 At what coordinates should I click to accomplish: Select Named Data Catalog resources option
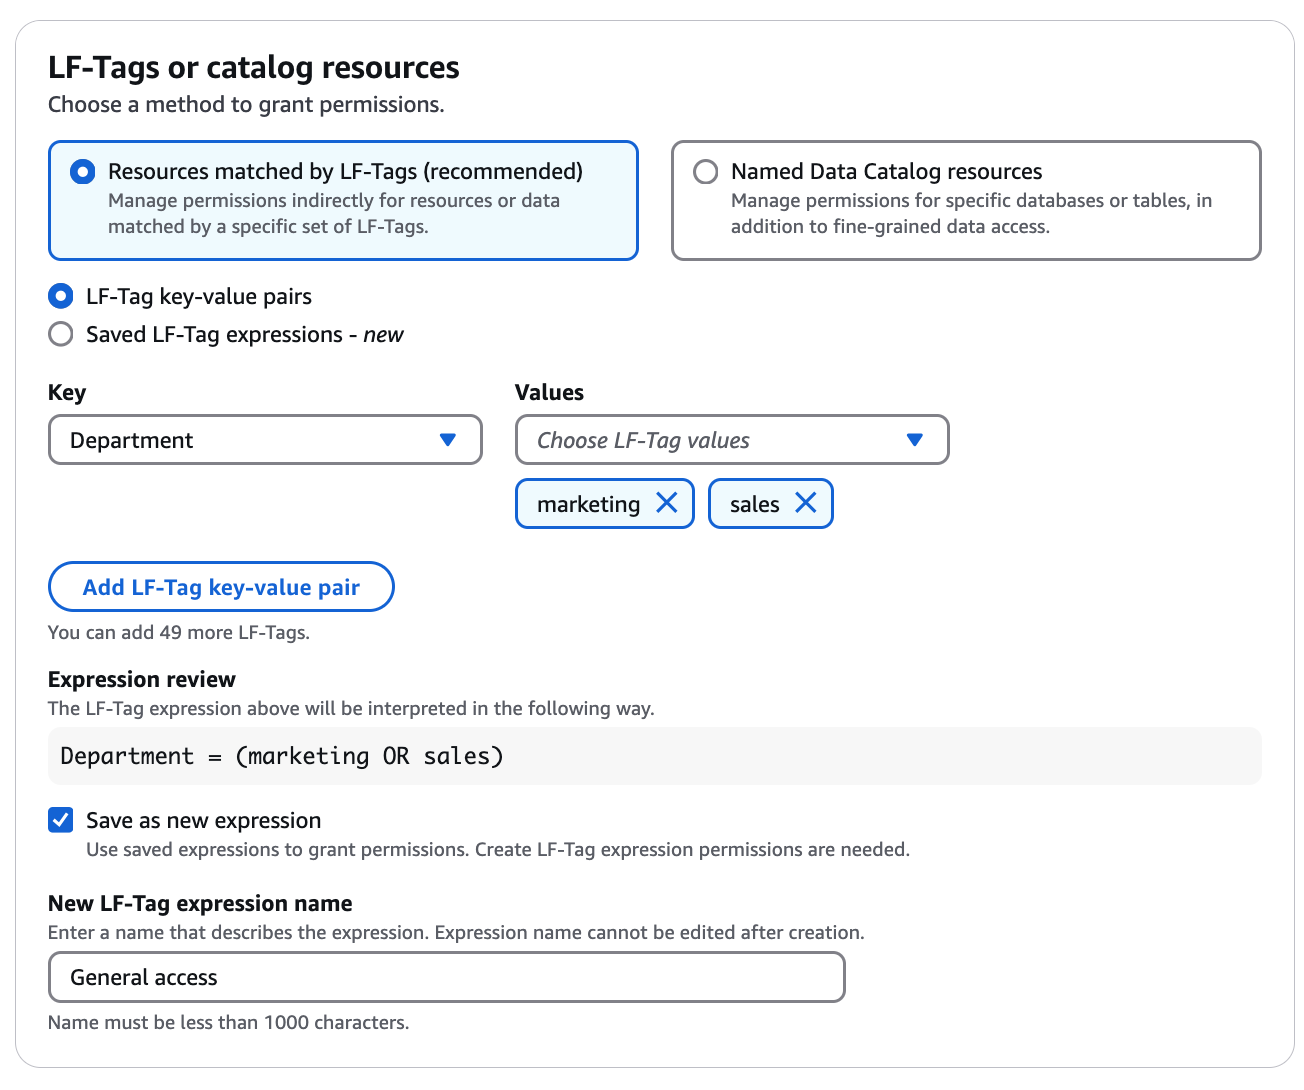(x=705, y=171)
